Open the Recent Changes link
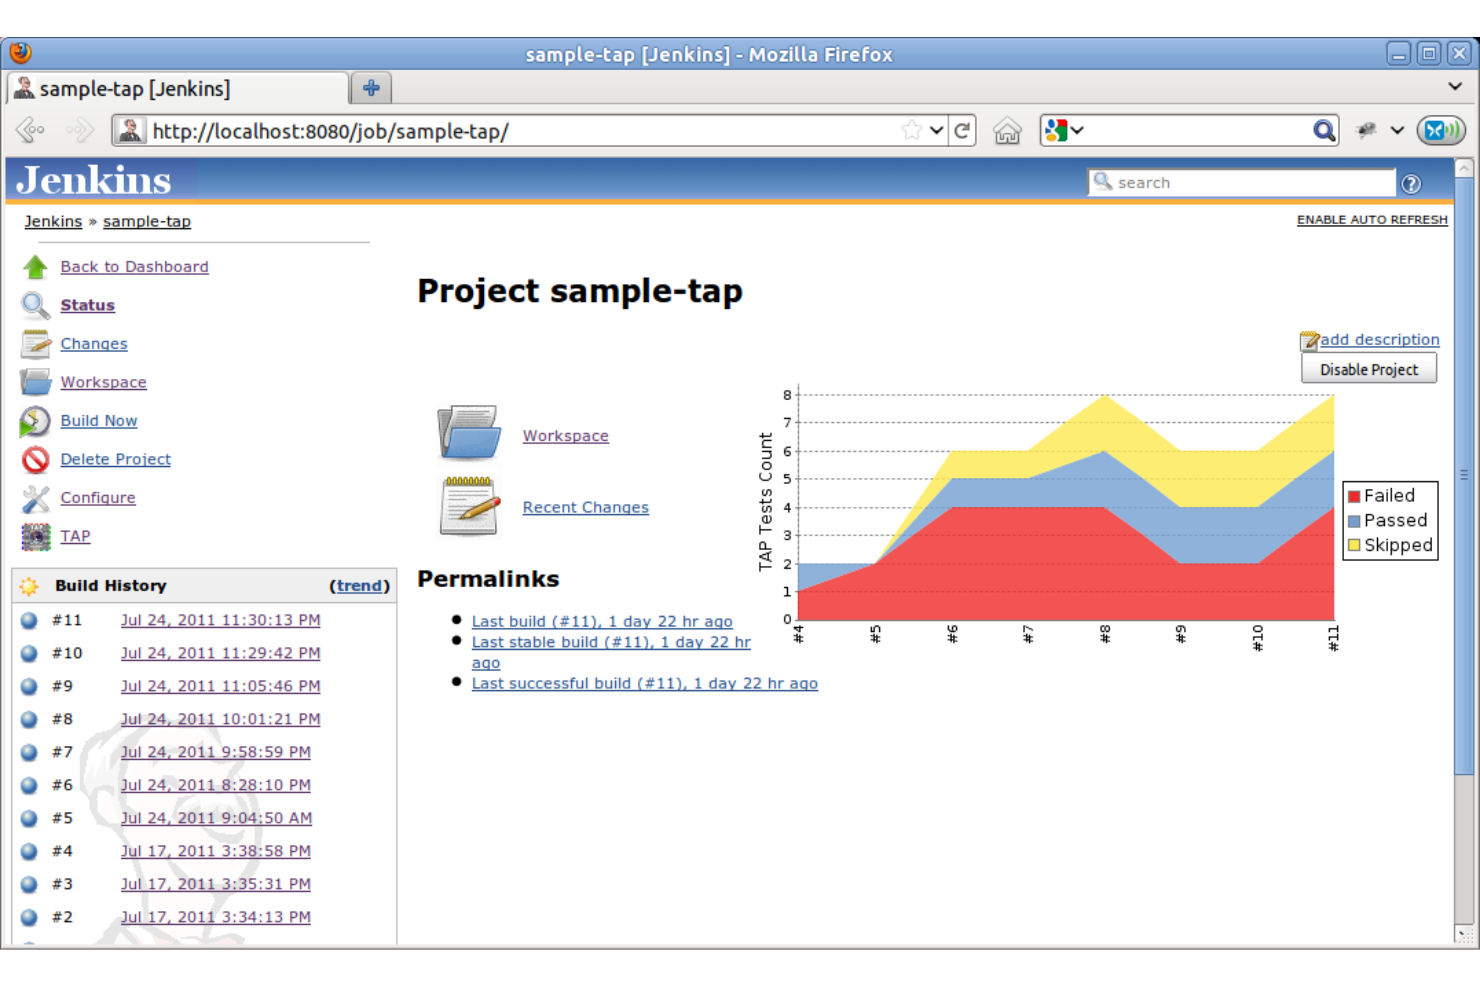 585,508
